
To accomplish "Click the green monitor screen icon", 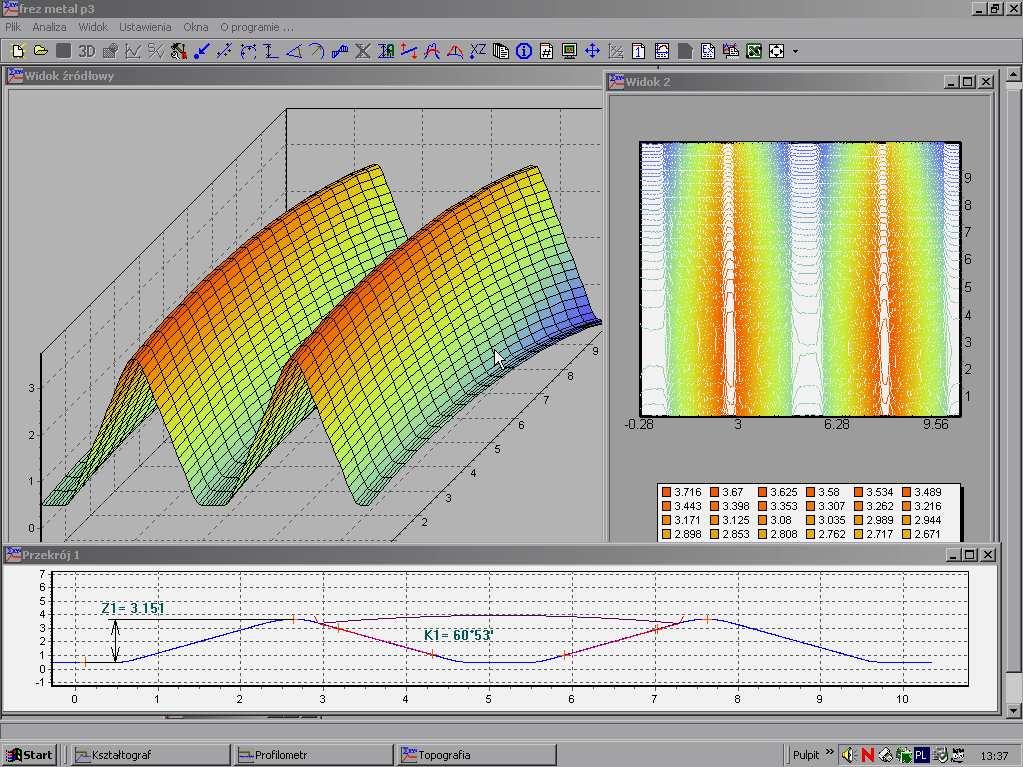I will click(570, 51).
